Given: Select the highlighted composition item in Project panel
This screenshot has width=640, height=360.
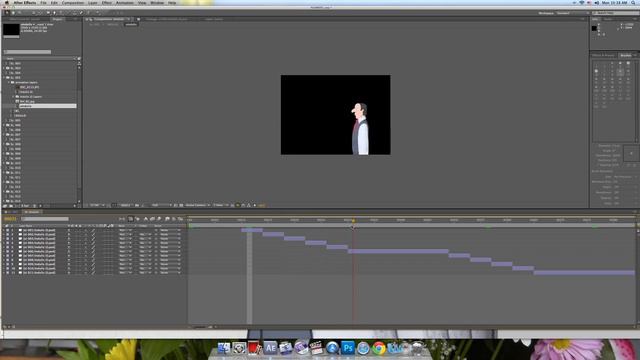Looking at the screenshot, I should click(47, 106).
